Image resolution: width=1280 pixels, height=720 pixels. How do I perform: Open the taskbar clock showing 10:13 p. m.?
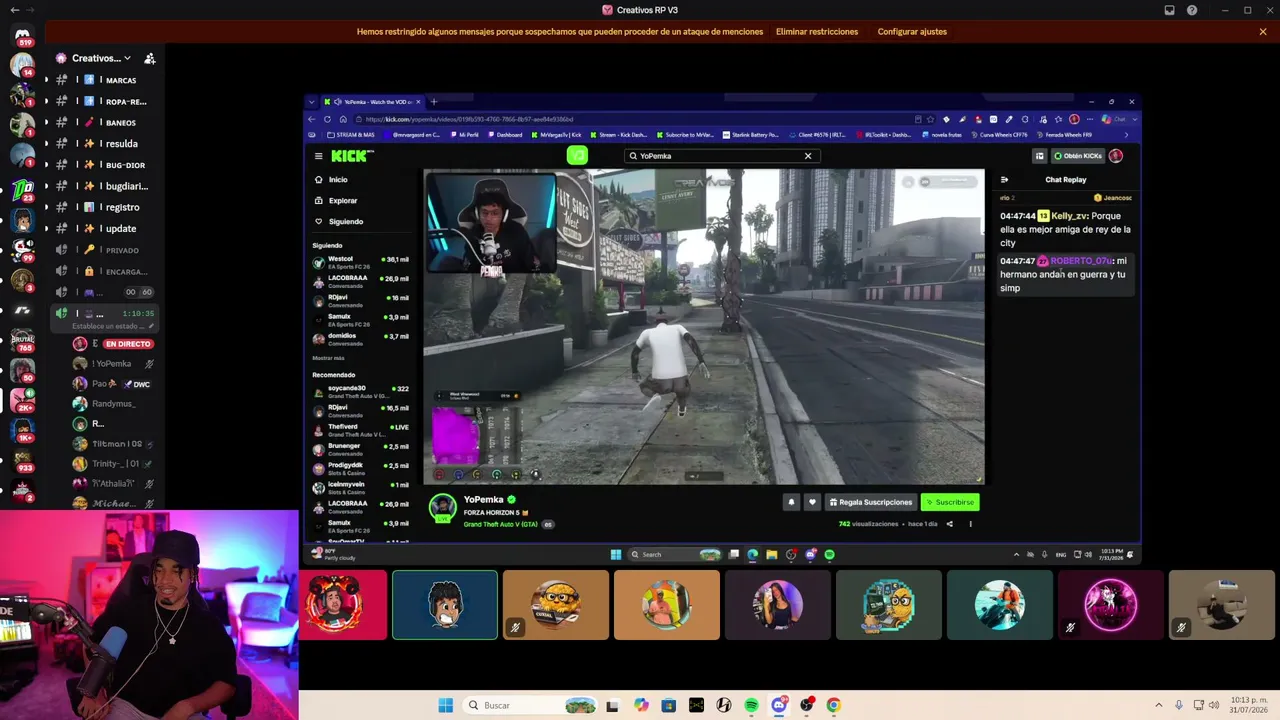coord(1249,705)
